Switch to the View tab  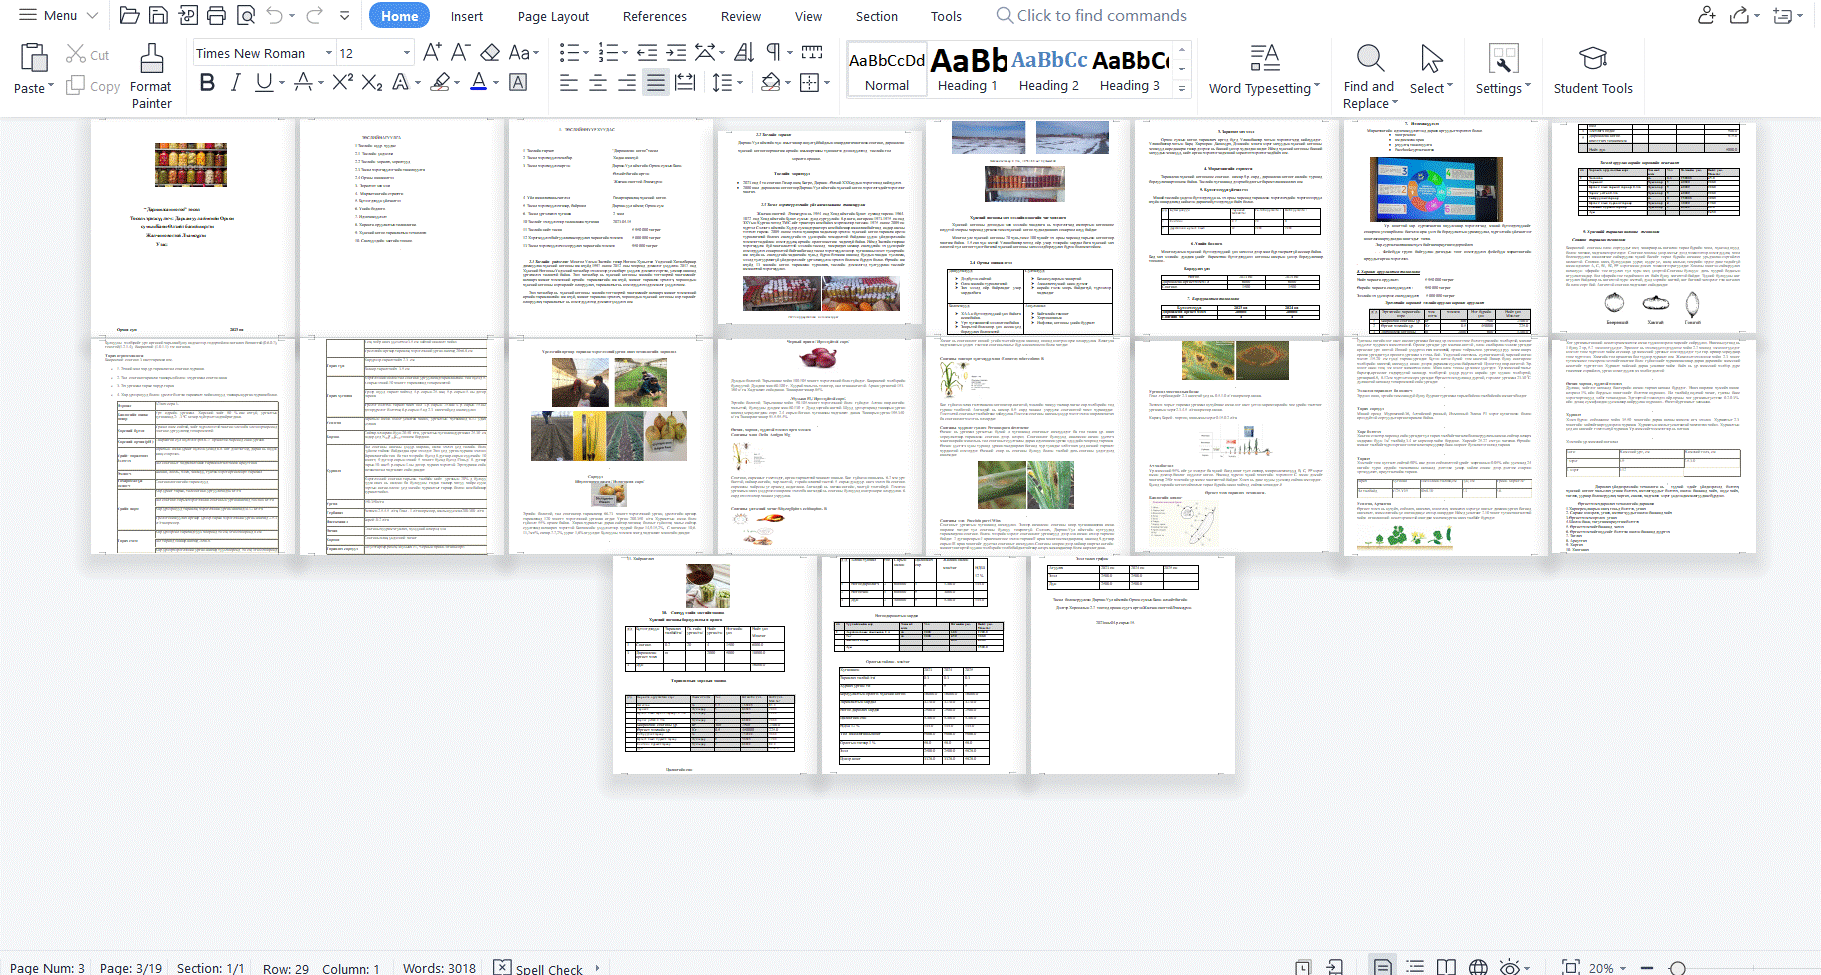pyautogui.click(x=808, y=16)
